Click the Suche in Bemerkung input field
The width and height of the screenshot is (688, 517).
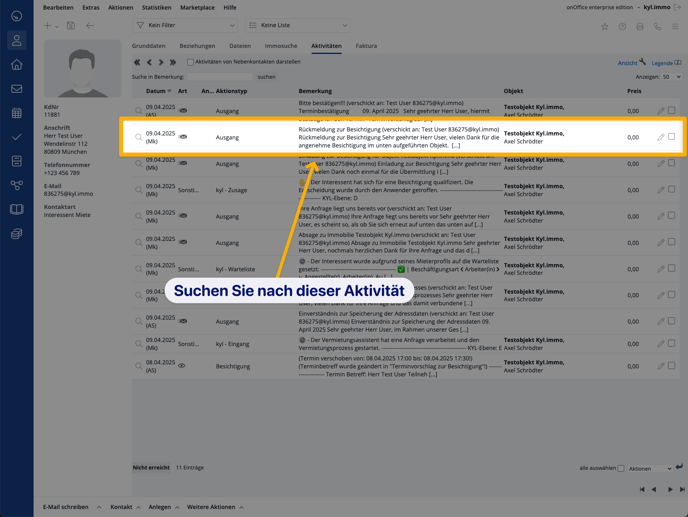click(x=219, y=77)
